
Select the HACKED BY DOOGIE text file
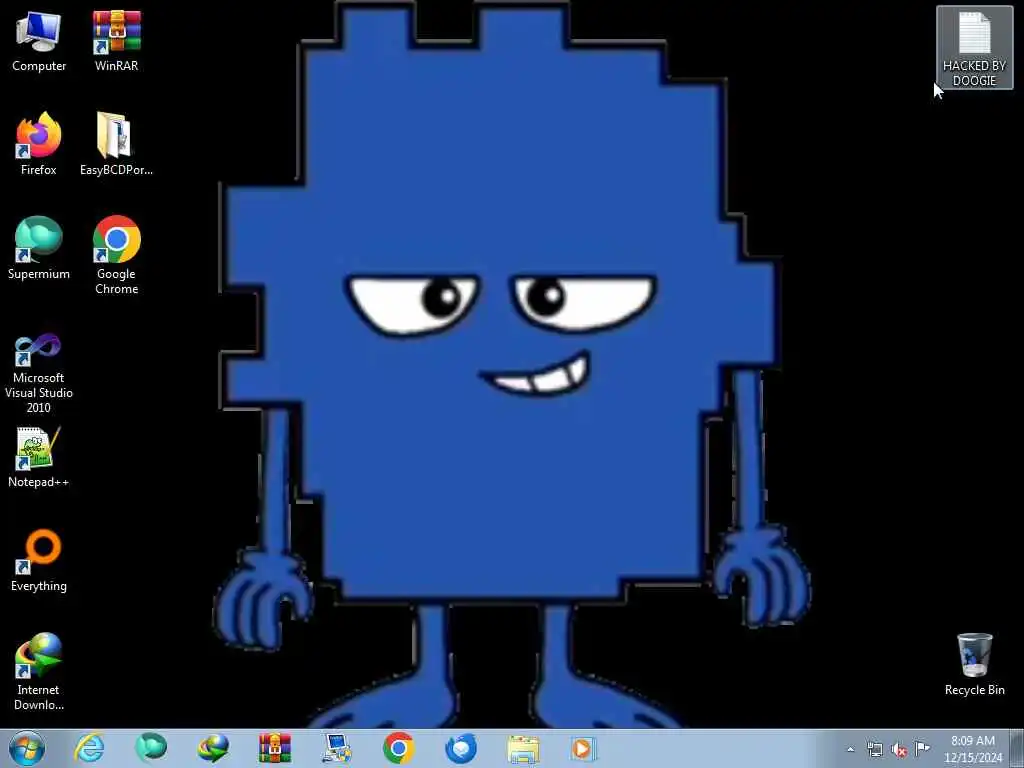974,48
